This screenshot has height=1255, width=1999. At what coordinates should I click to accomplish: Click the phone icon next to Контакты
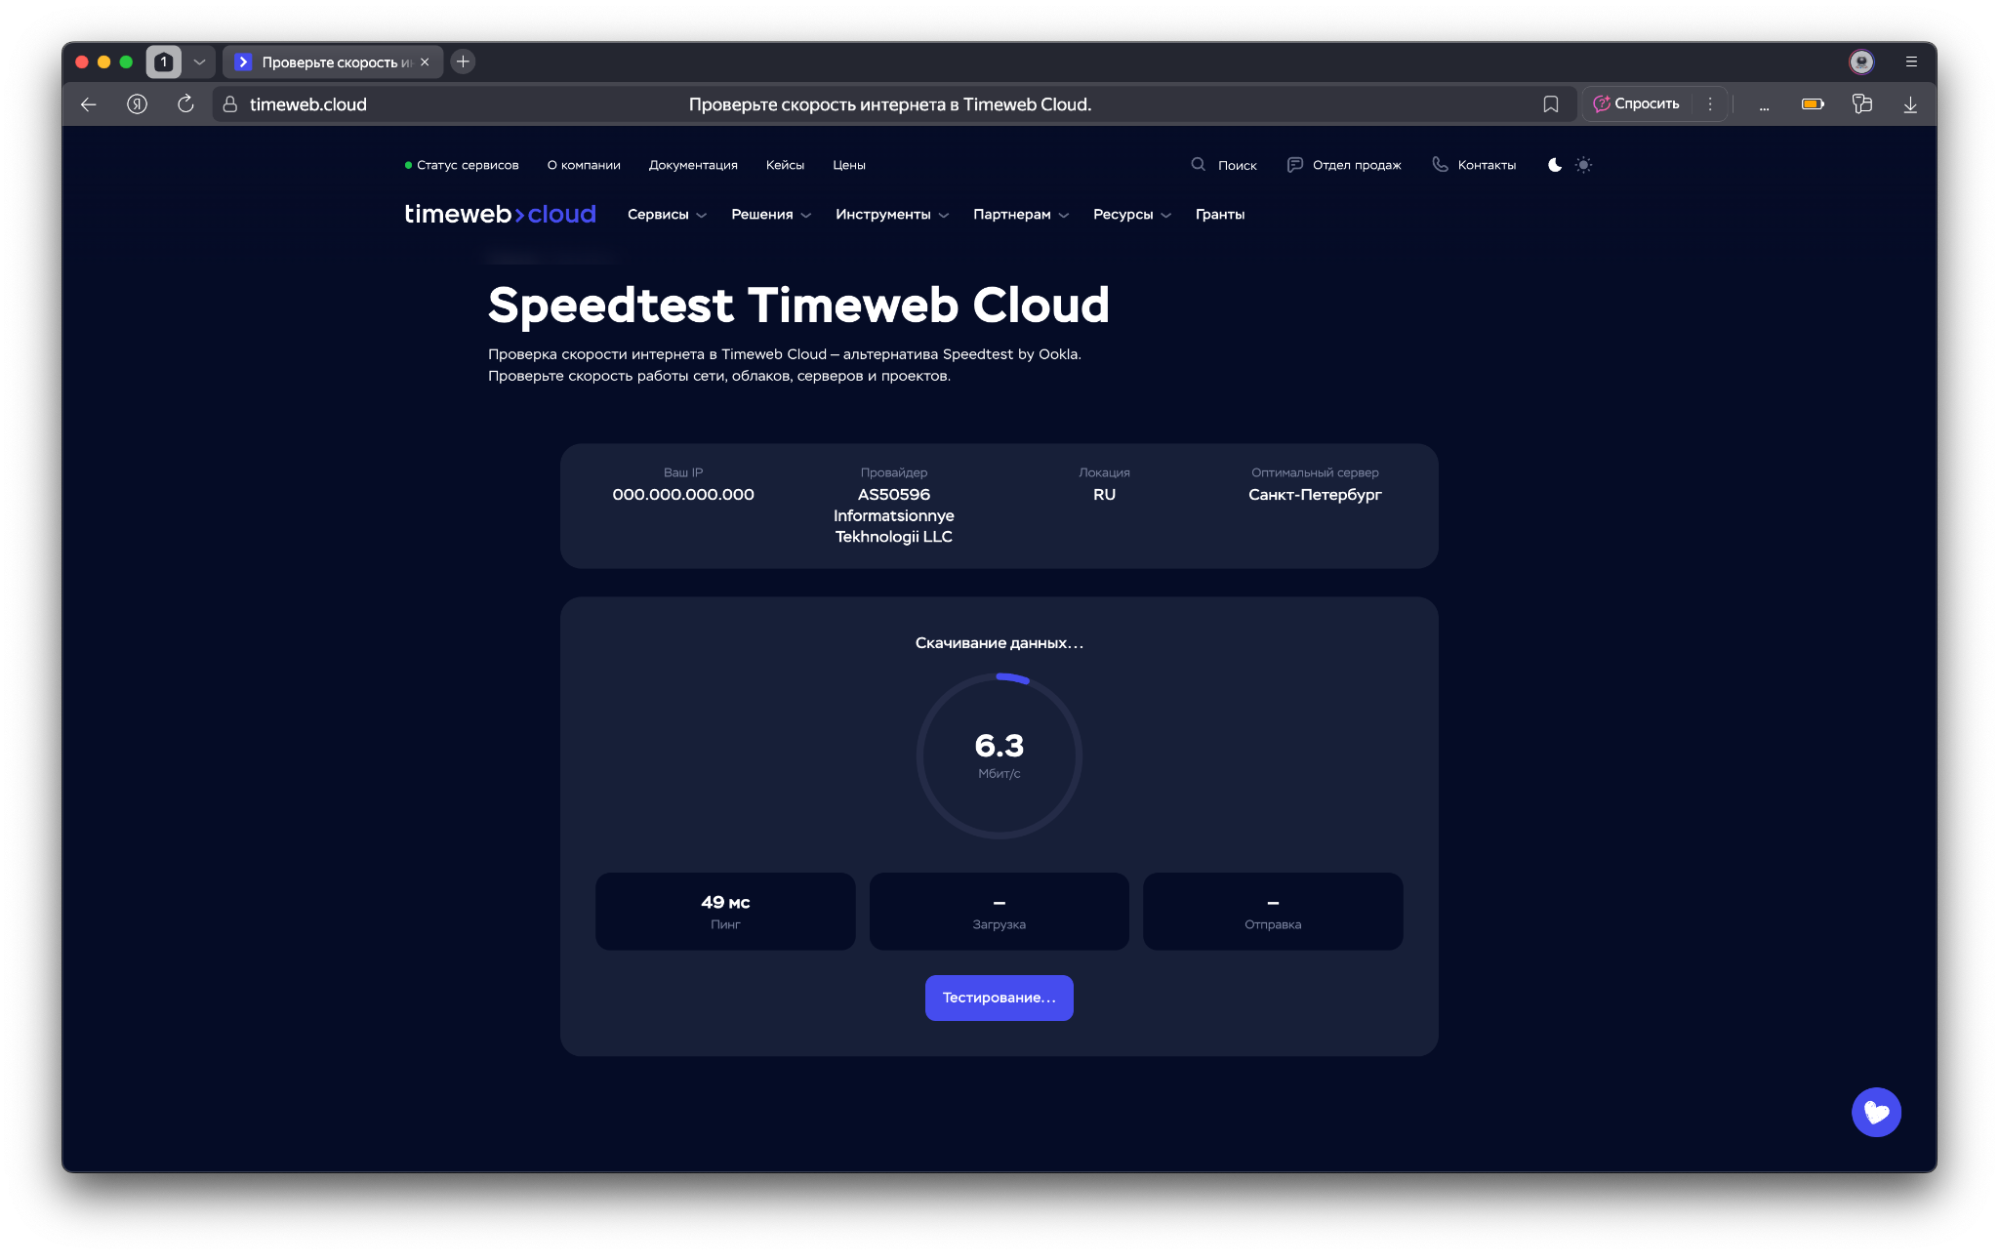[1440, 164]
